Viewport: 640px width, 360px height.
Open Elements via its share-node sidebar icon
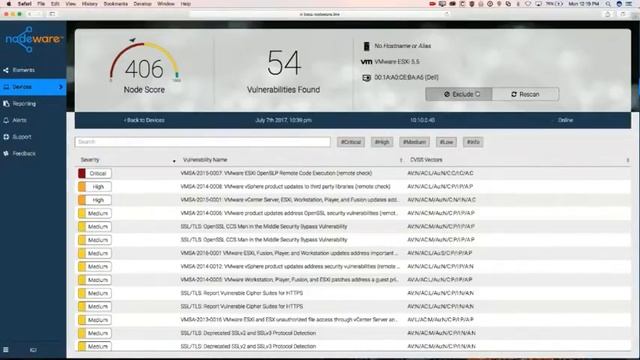[x=6, y=70]
